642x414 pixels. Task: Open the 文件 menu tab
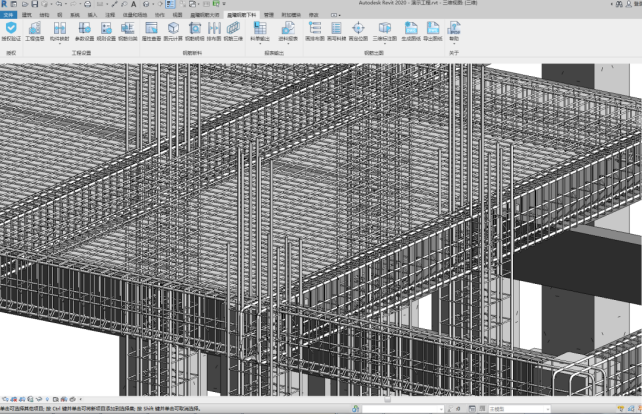pos(9,15)
